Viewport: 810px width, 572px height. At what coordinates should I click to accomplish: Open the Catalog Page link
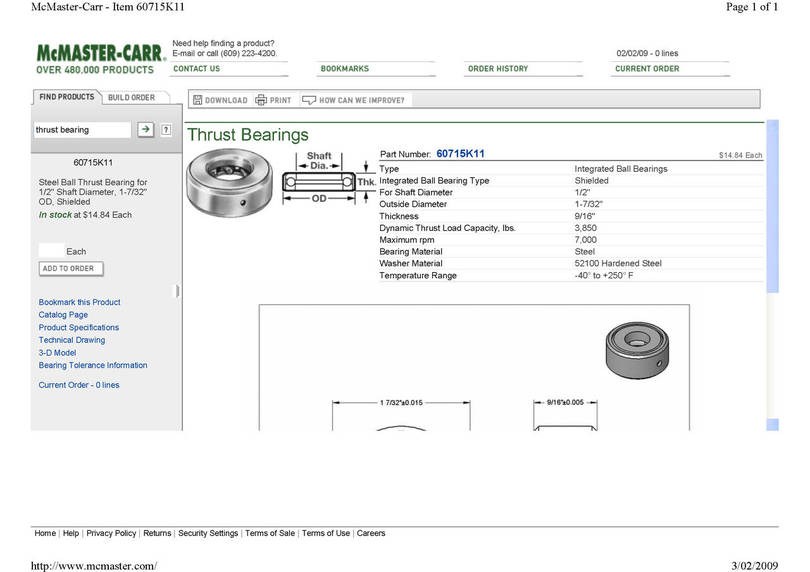point(63,315)
